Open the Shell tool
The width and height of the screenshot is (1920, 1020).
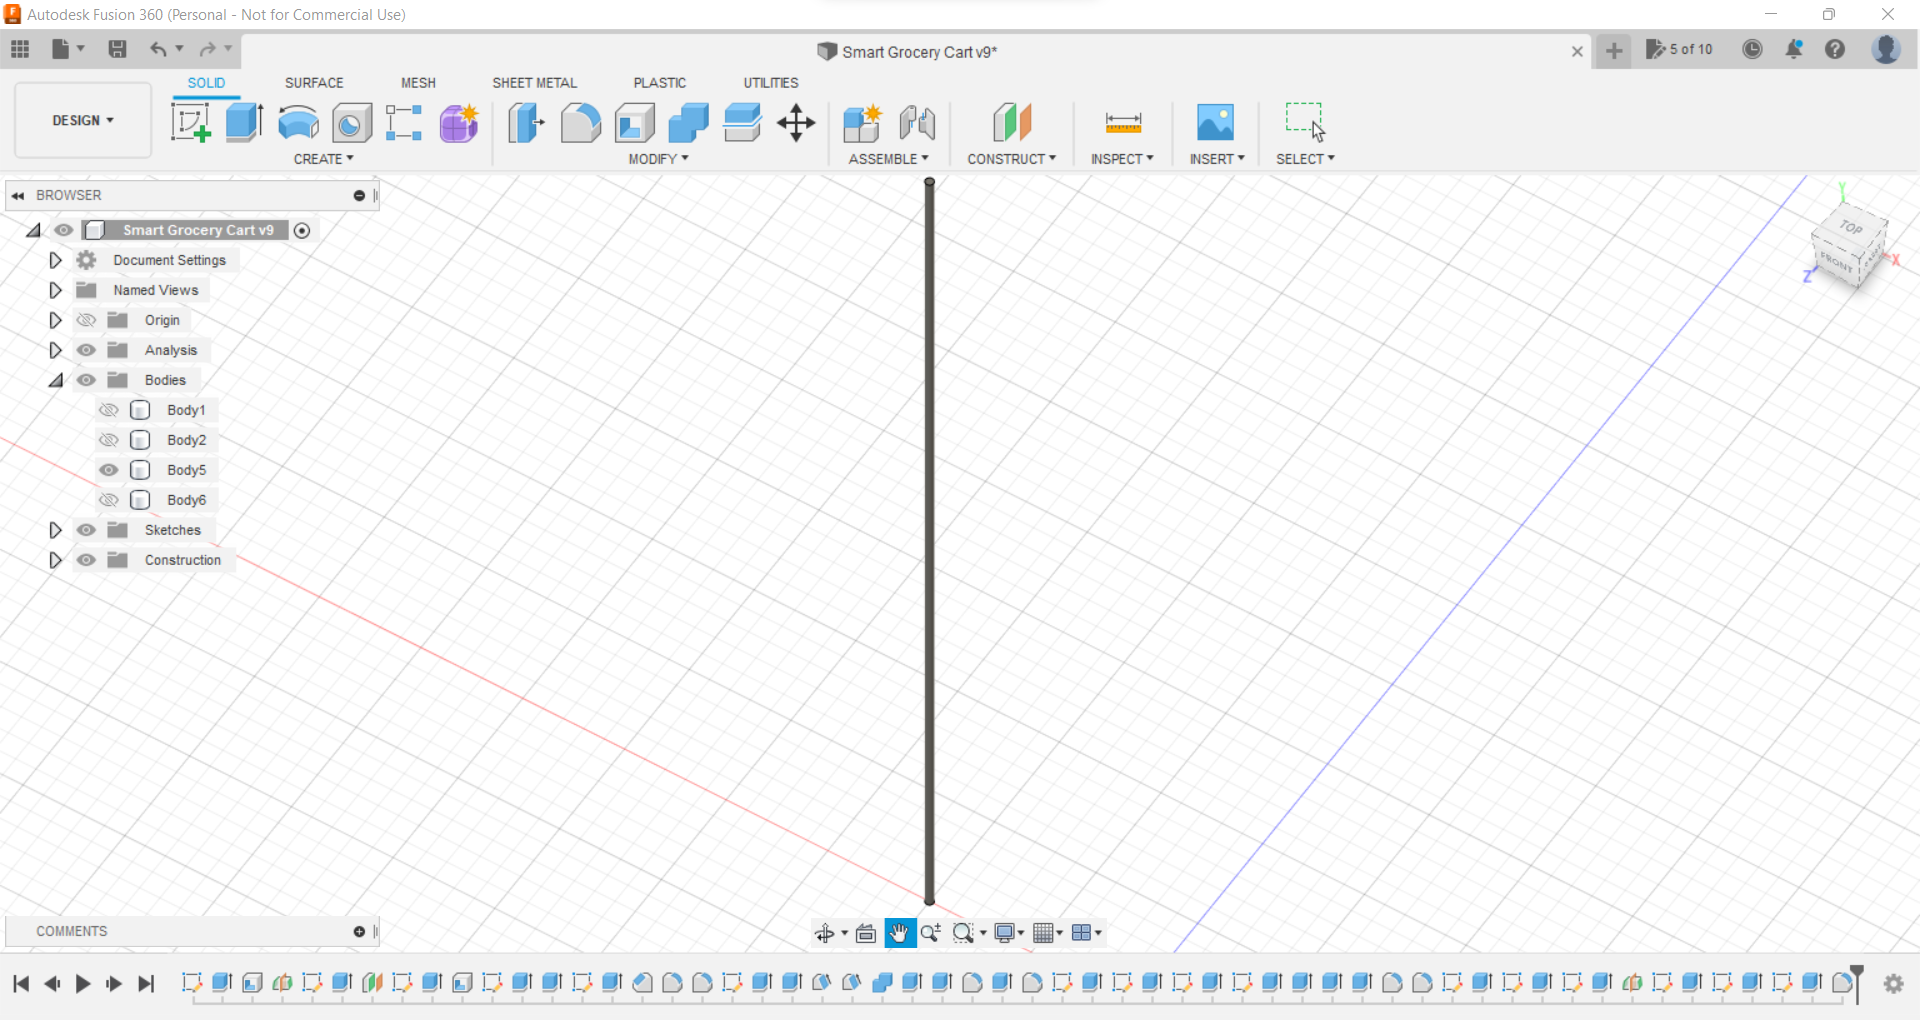635,122
